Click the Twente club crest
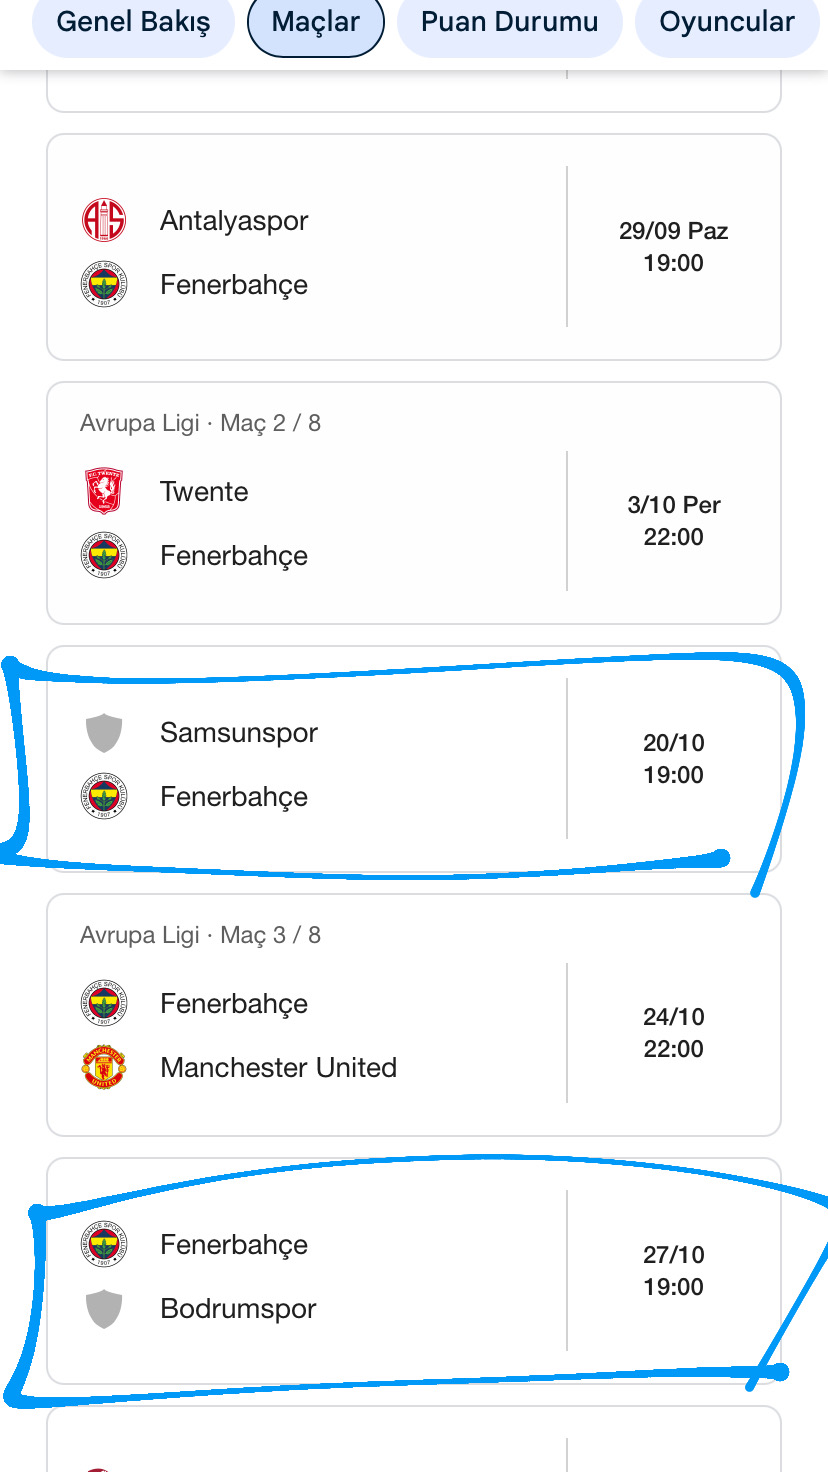 point(104,492)
